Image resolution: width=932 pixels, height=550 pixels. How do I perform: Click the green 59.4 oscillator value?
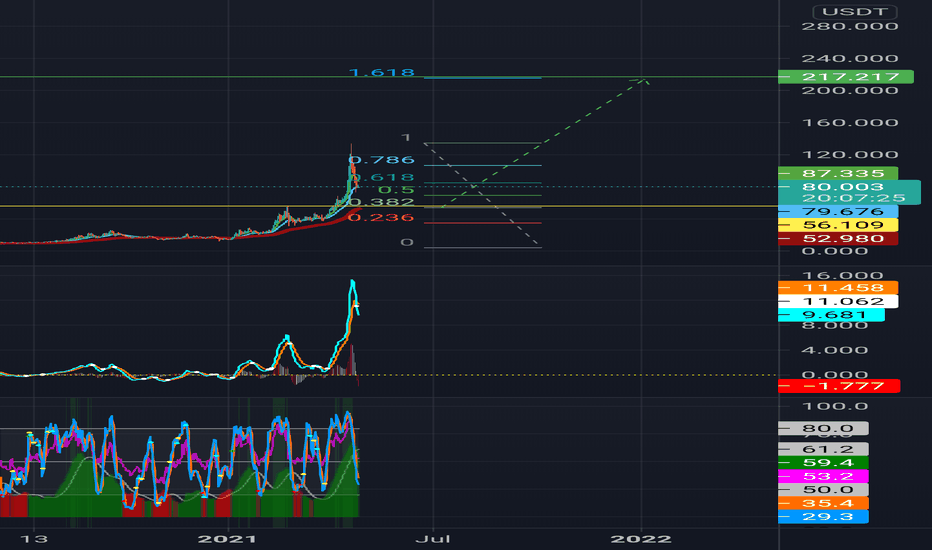[x=823, y=463]
